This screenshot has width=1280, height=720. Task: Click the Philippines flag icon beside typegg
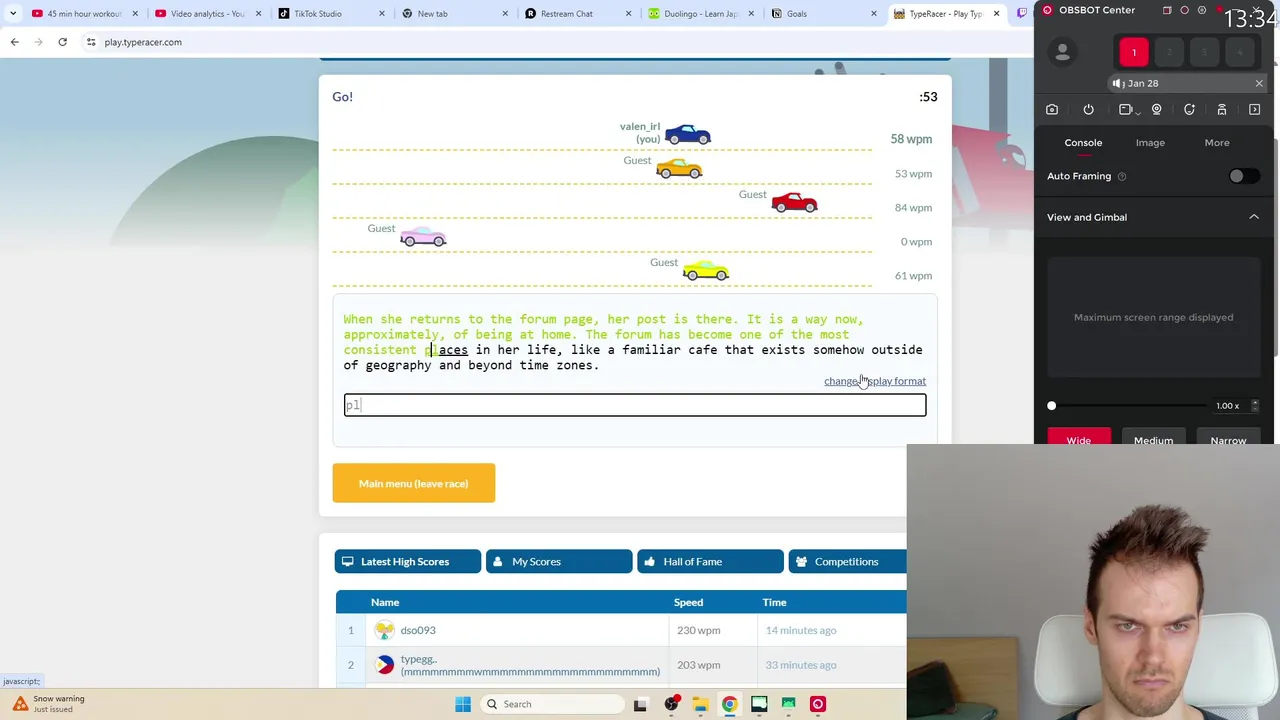click(x=385, y=665)
